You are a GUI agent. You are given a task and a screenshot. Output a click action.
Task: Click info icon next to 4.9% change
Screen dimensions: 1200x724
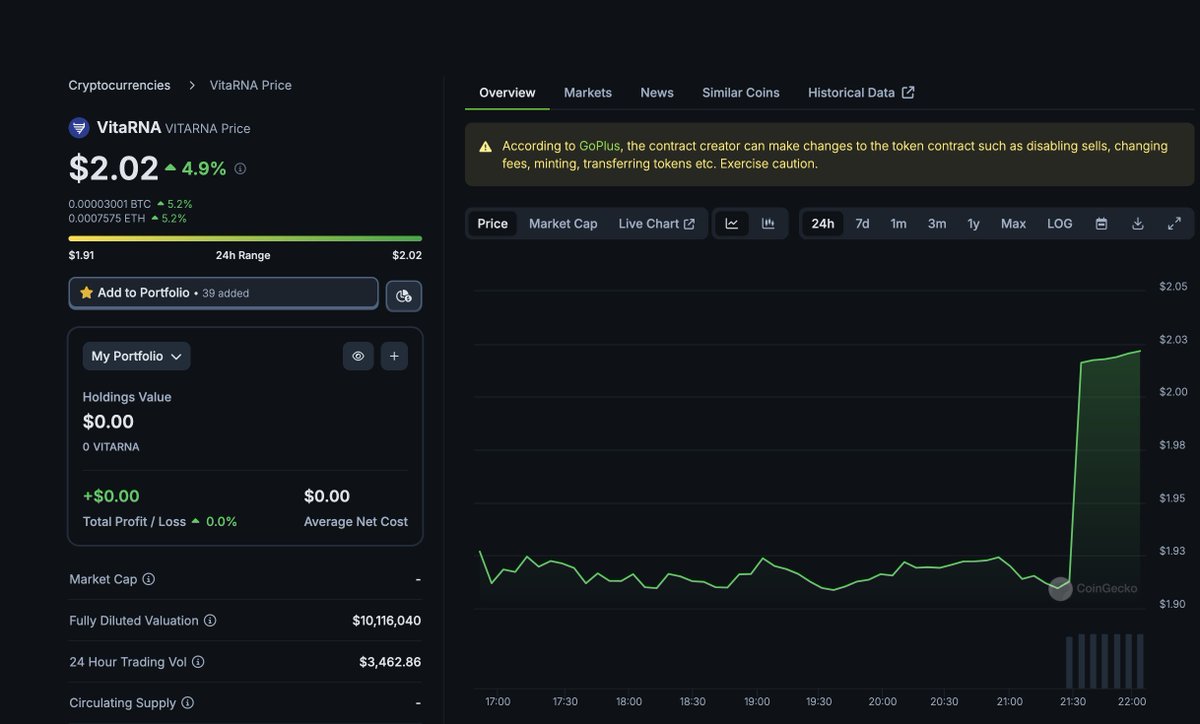click(240, 169)
